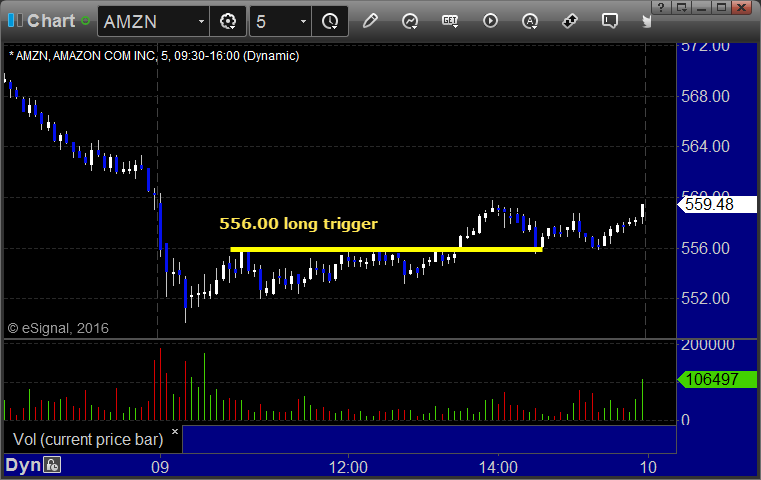This screenshot has width=761, height=480.
Task: Select the yellow horizontal trigger line
Action: pyautogui.click(x=386, y=249)
